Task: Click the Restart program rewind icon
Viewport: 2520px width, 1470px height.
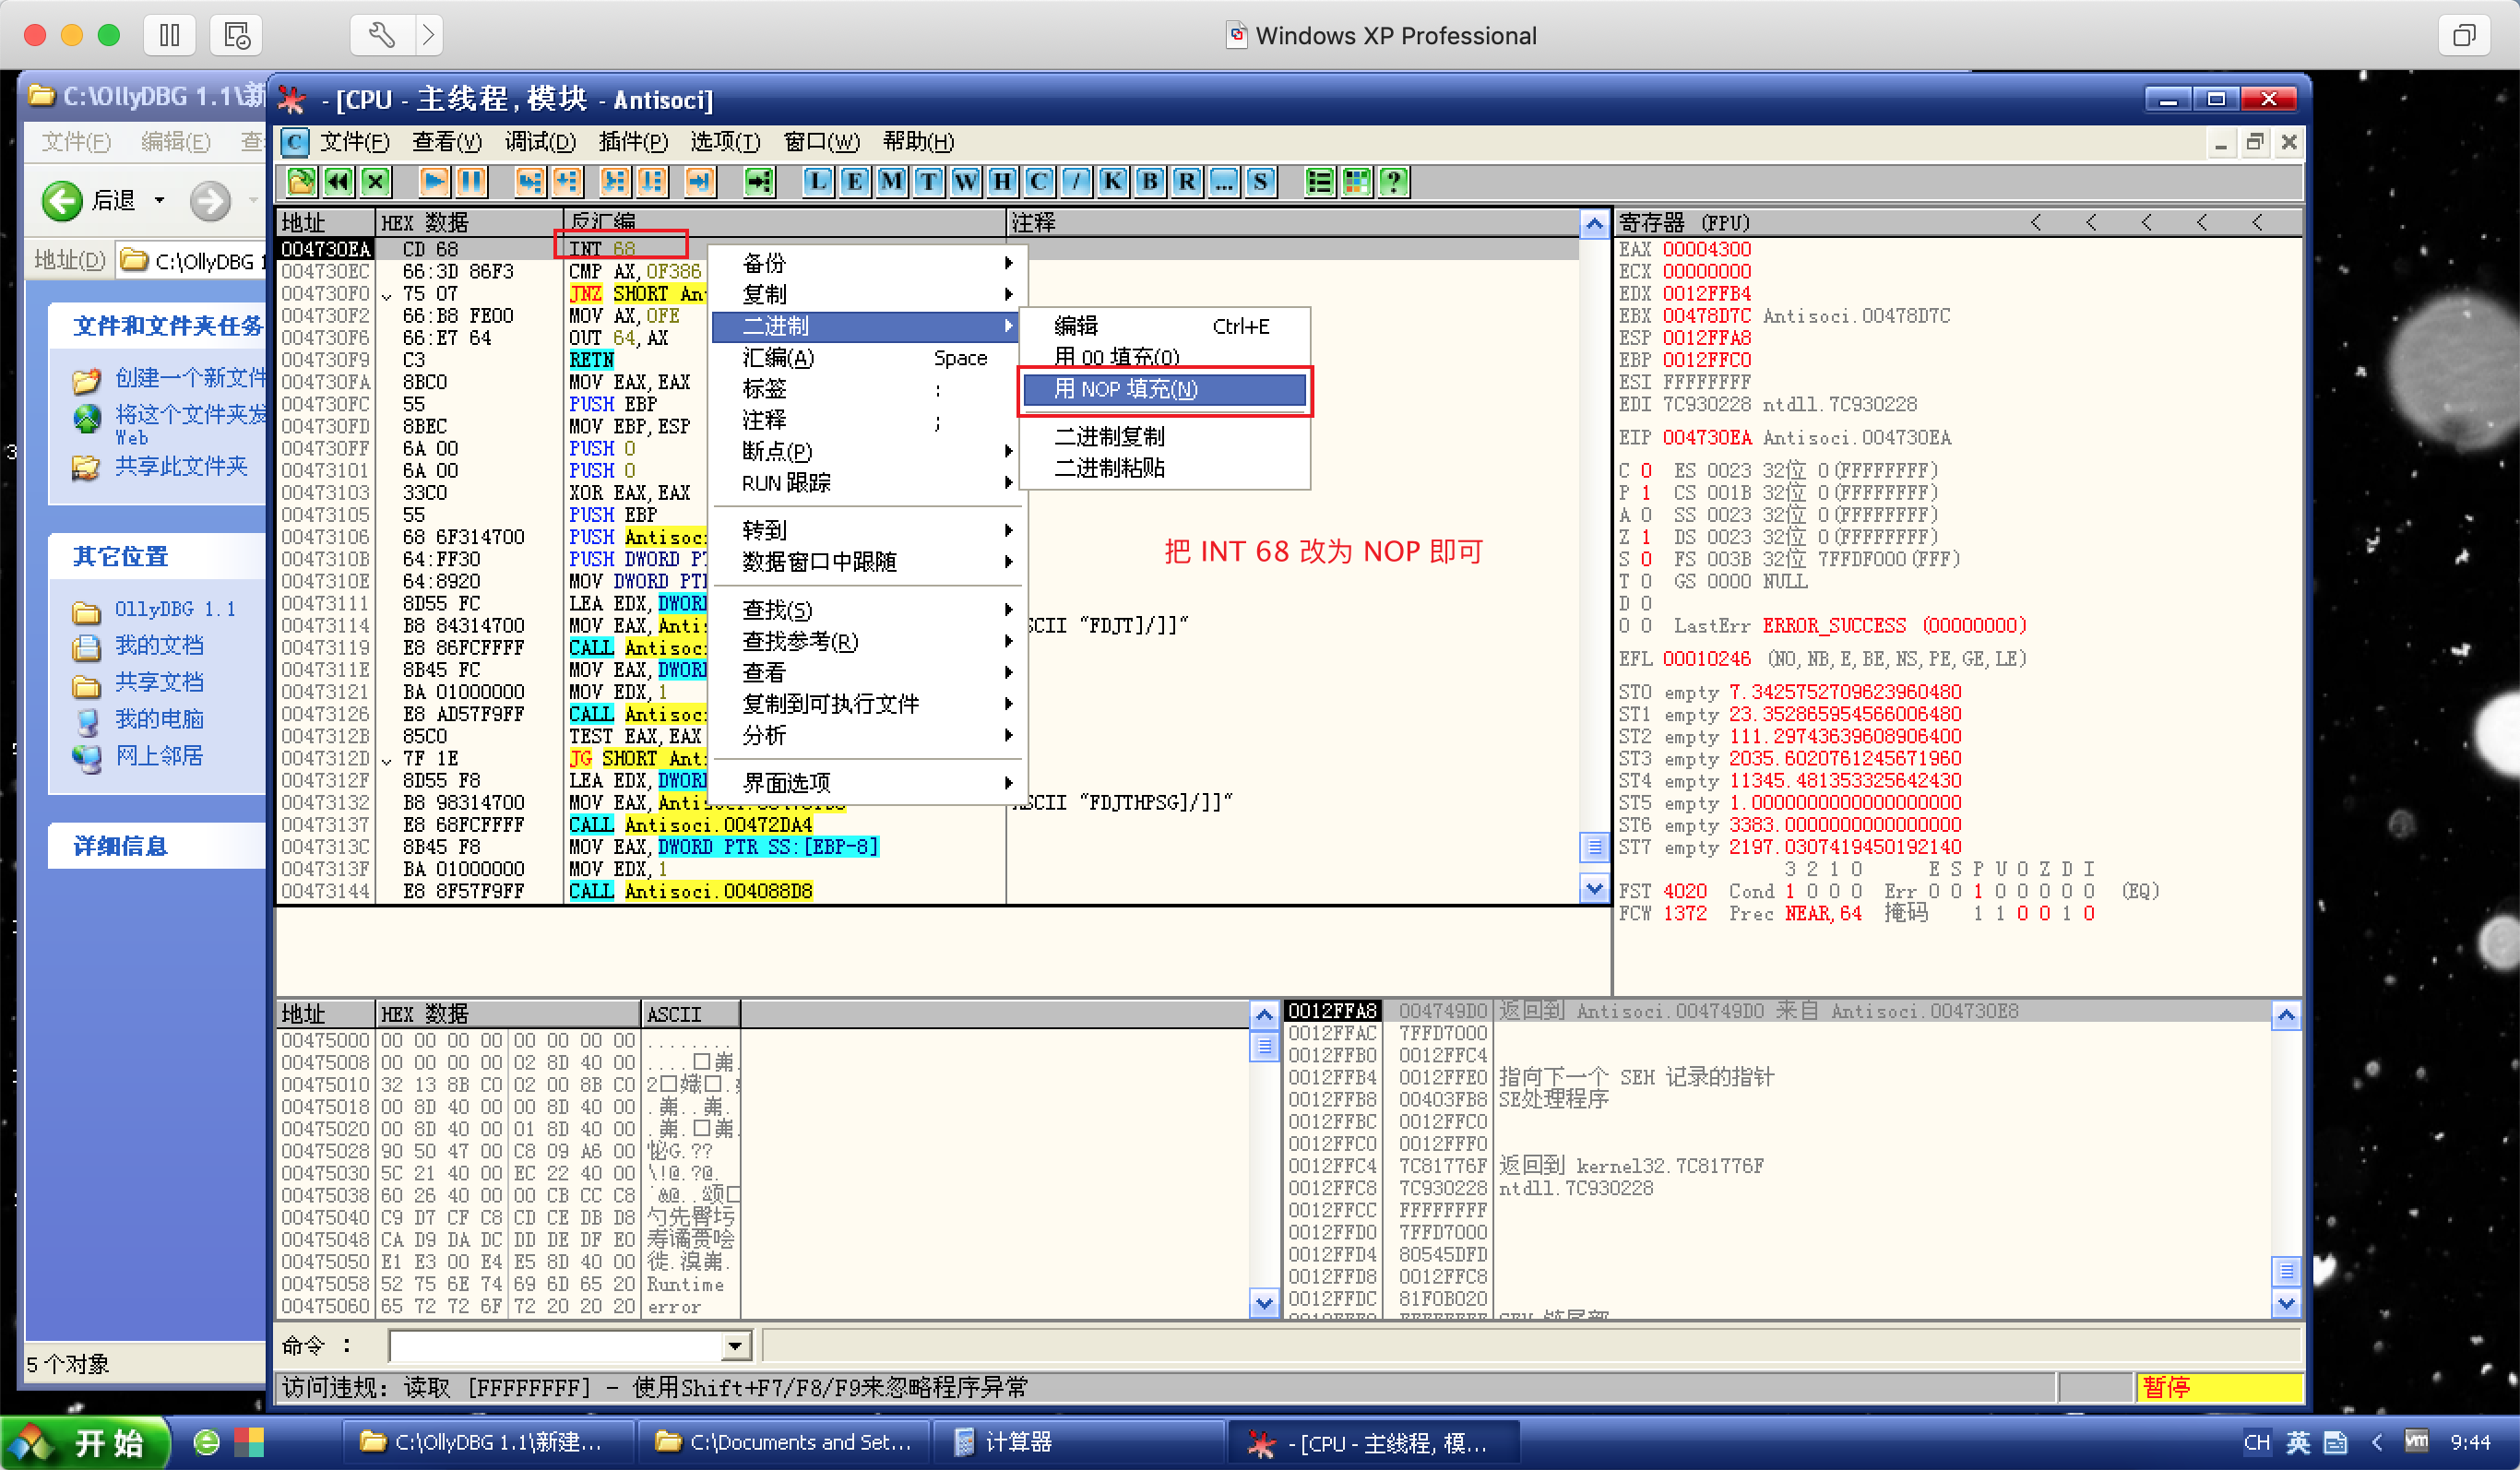Action: click(338, 182)
